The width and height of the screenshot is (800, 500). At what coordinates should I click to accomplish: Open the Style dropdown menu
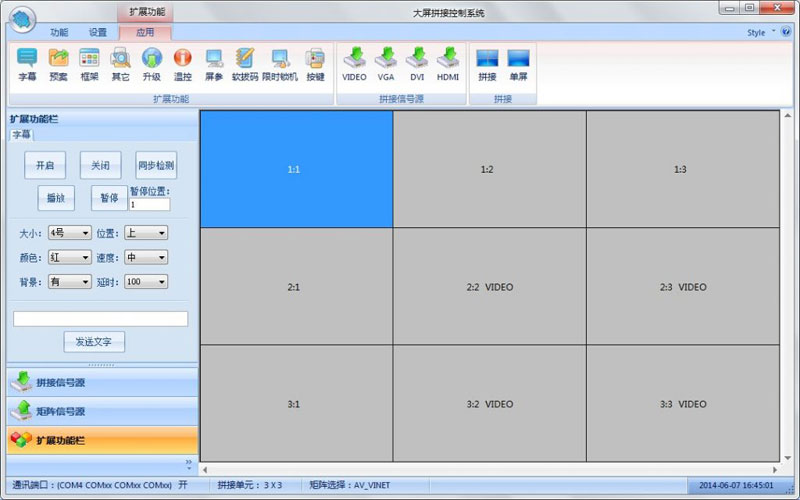761,32
